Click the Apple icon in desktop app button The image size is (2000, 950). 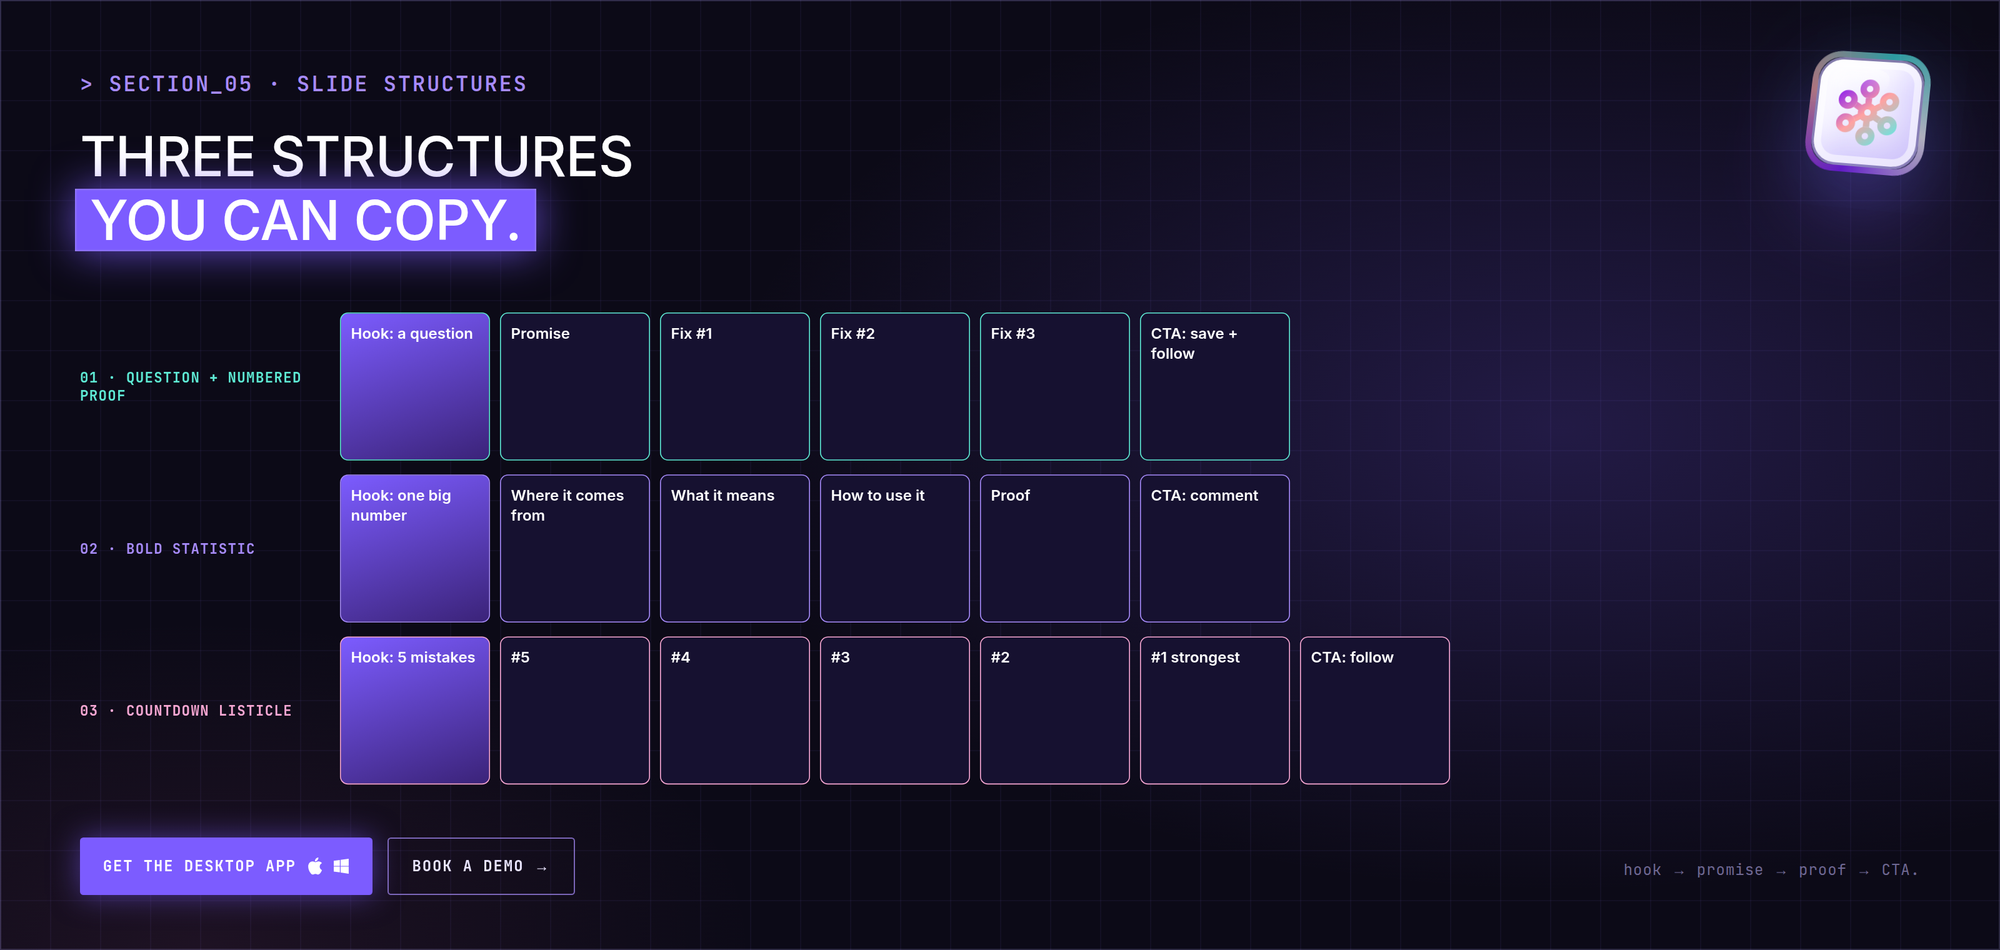tap(315, 866)
